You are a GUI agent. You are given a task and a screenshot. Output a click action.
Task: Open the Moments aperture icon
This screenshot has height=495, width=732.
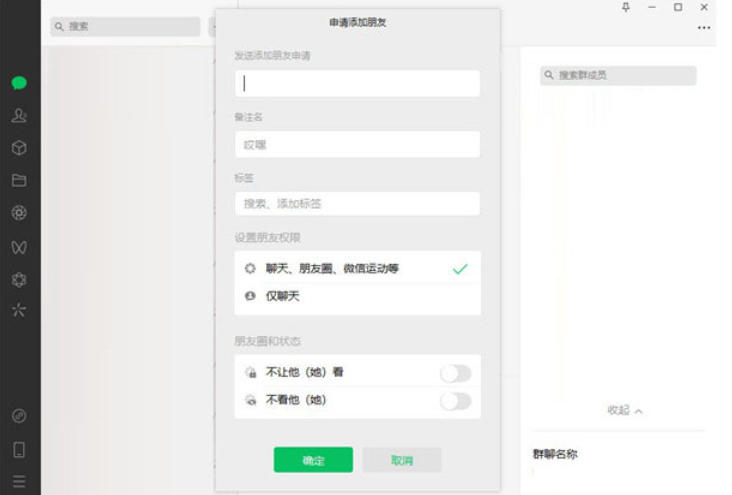pos(19,213)
